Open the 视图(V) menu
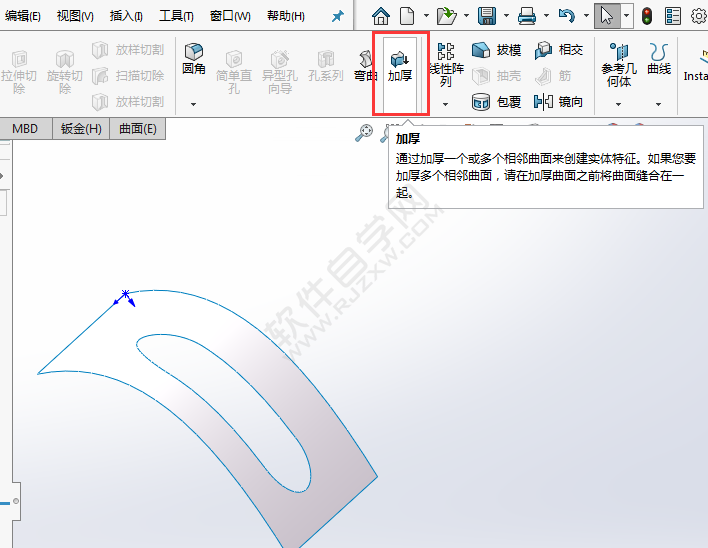This screenshot has height=548, width=708. [x=75, y=16]
